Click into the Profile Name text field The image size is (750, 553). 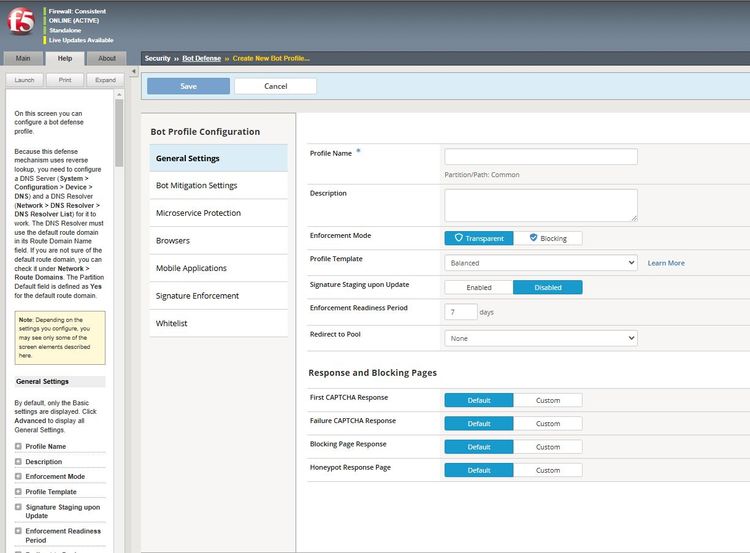click(x=540, y=156)
